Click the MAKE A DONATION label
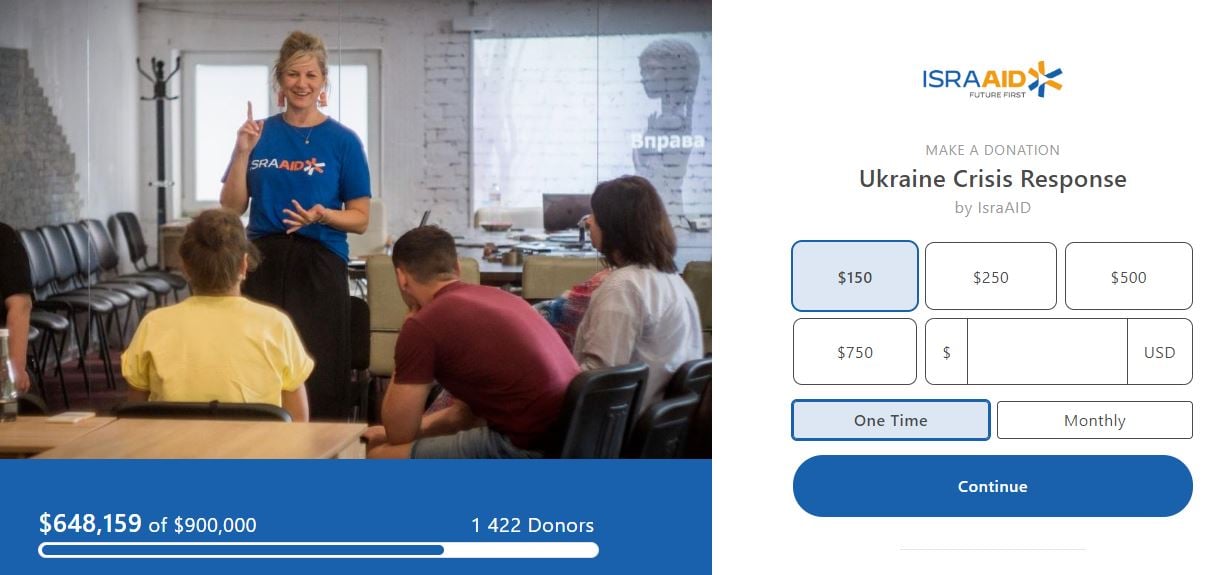 click(993, 150)
